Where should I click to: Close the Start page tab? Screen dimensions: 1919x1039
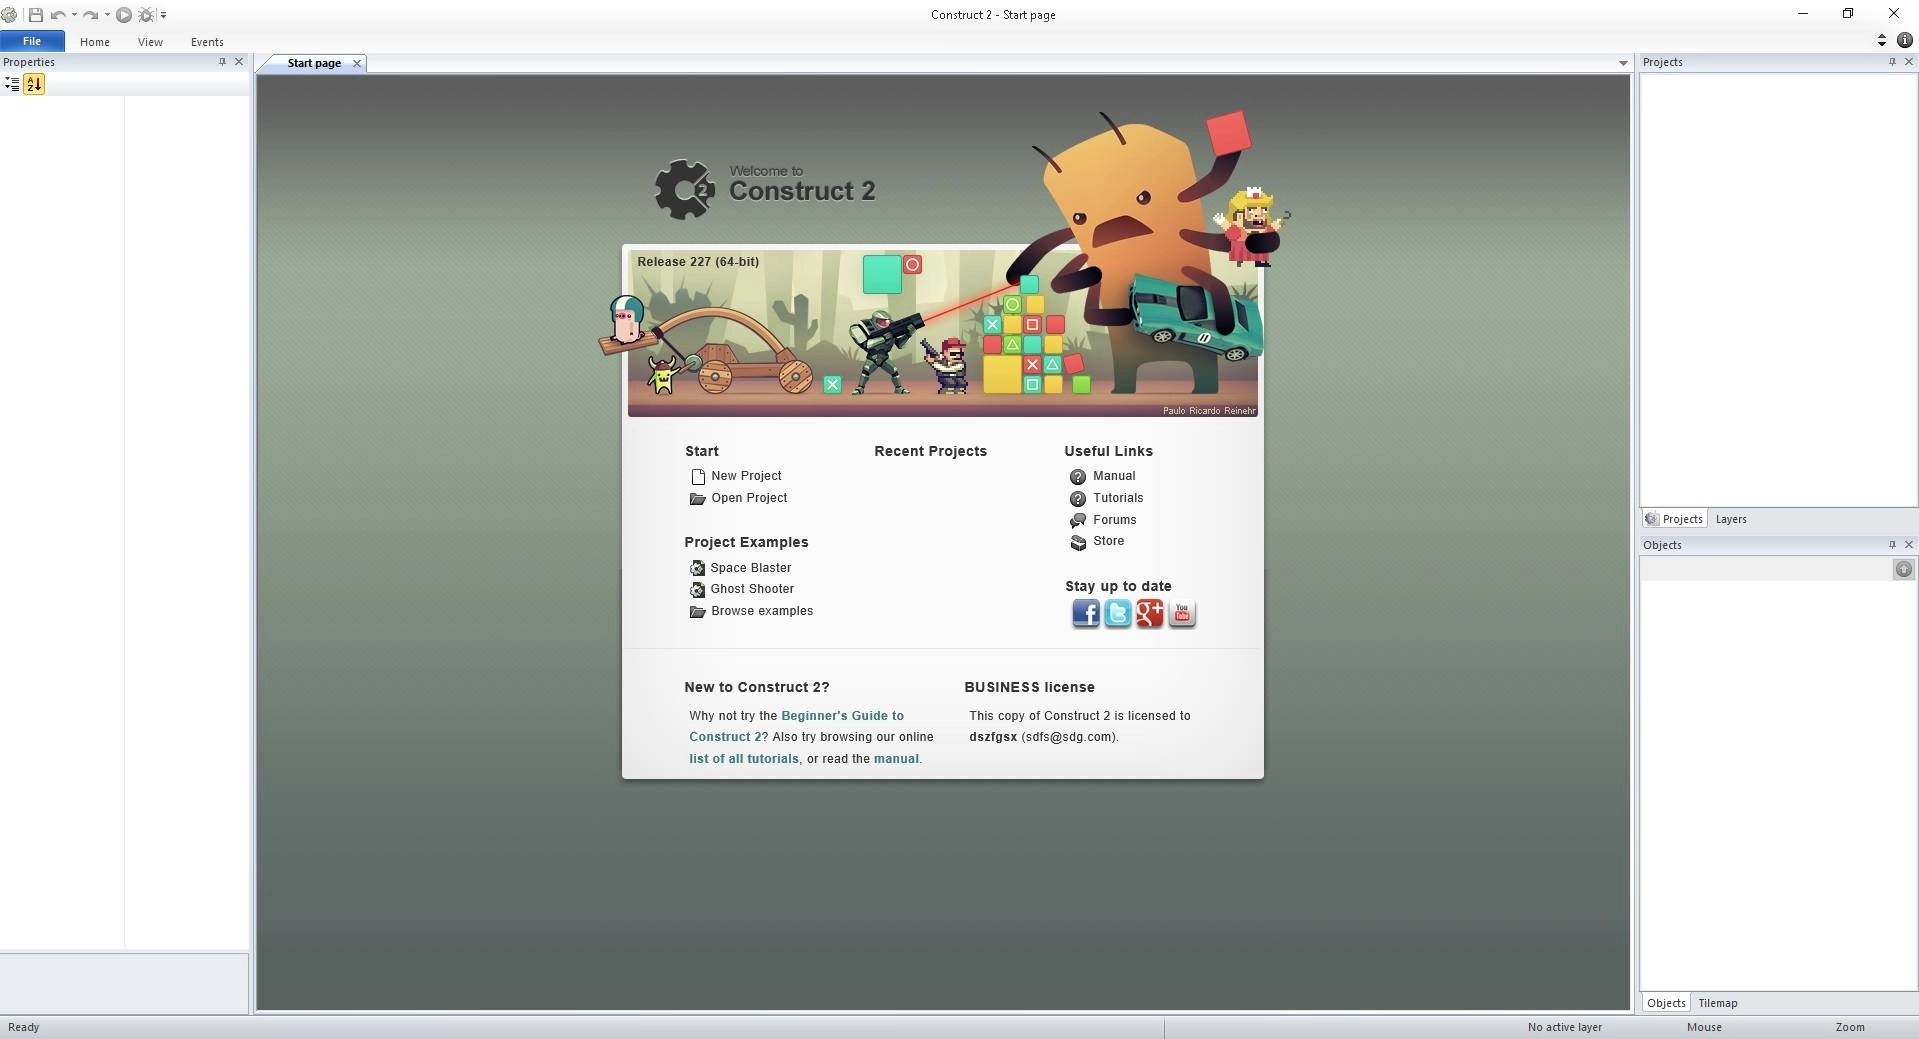[x=357, y=63]
